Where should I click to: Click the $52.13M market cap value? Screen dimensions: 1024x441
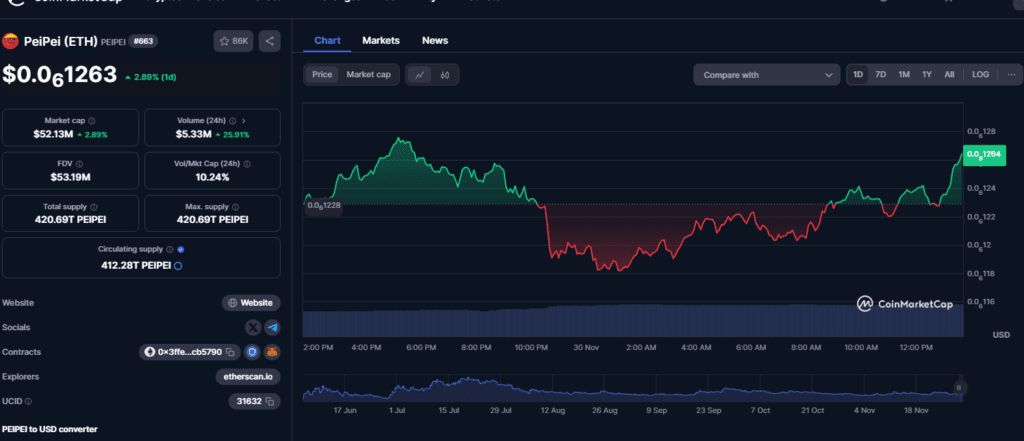point(53,135)
